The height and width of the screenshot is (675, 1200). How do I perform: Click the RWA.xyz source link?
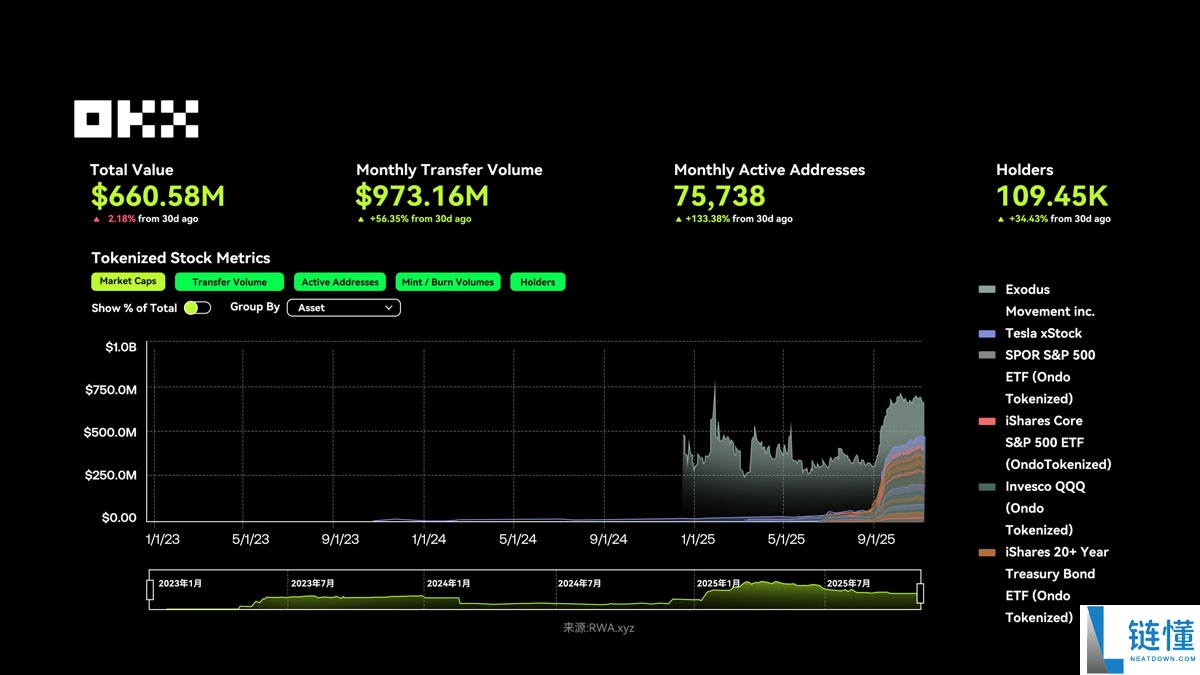(598, 628)
